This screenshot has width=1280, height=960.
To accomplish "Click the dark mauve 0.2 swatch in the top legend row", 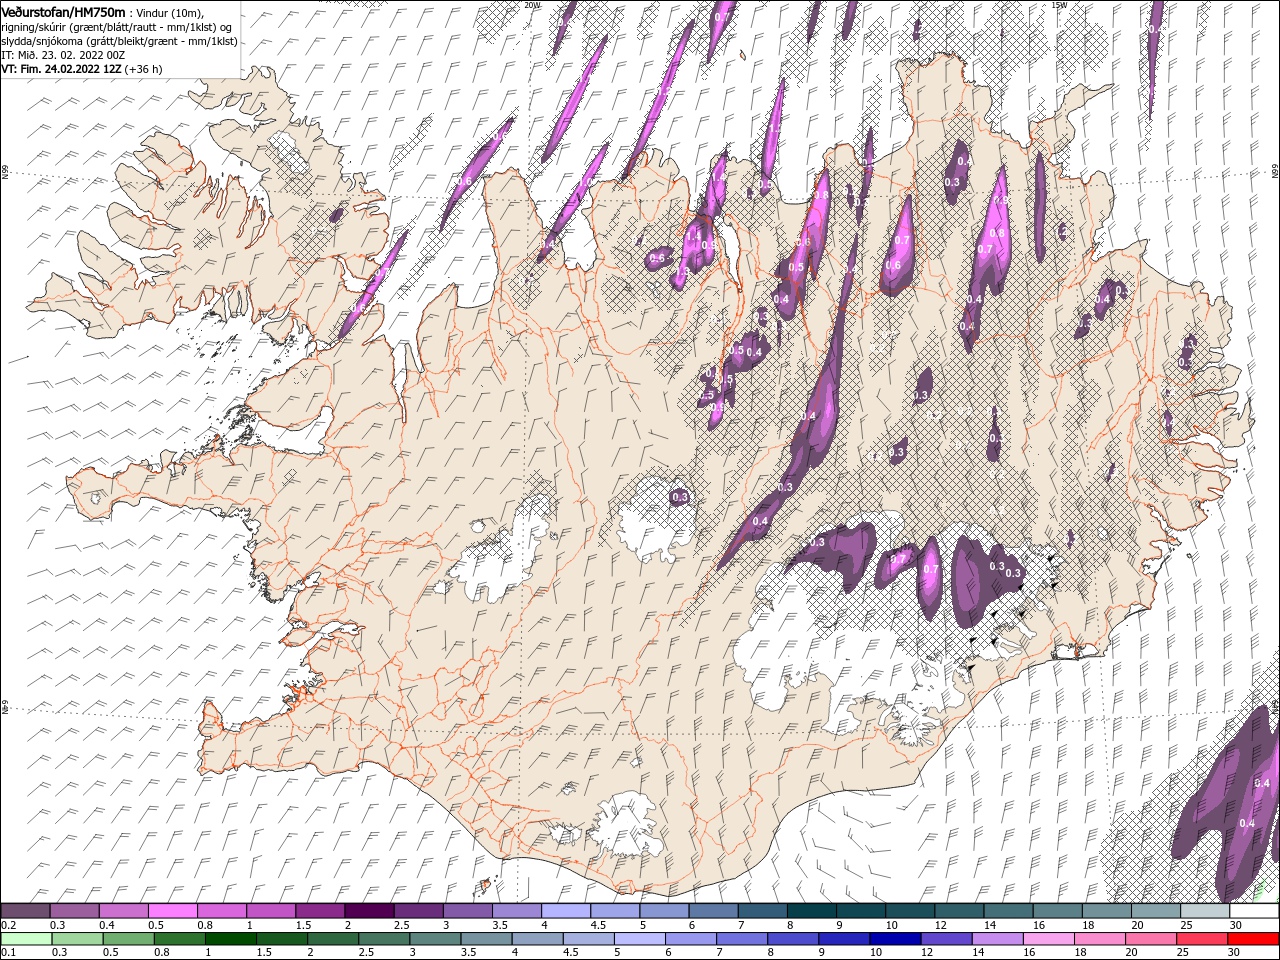I will click(x=26, y=911).
